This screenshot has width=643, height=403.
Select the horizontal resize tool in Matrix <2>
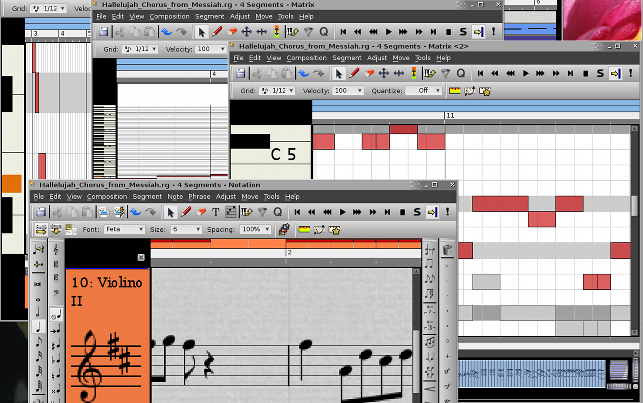point(399,73)
